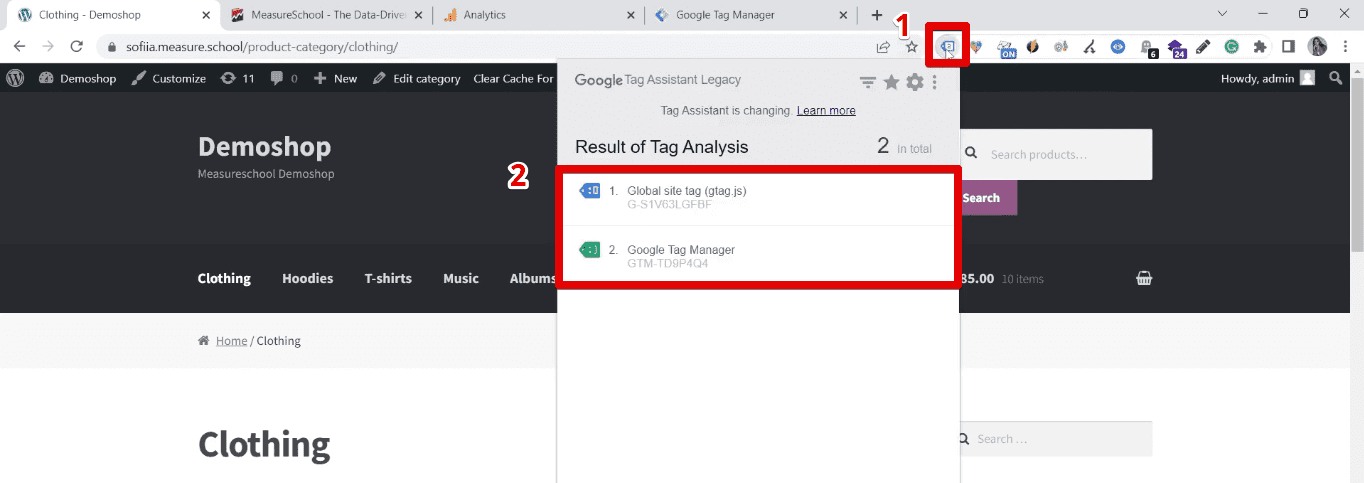Click the blue eye extension icon
Screen dimensions: 1364x483
click(1119, 46)
